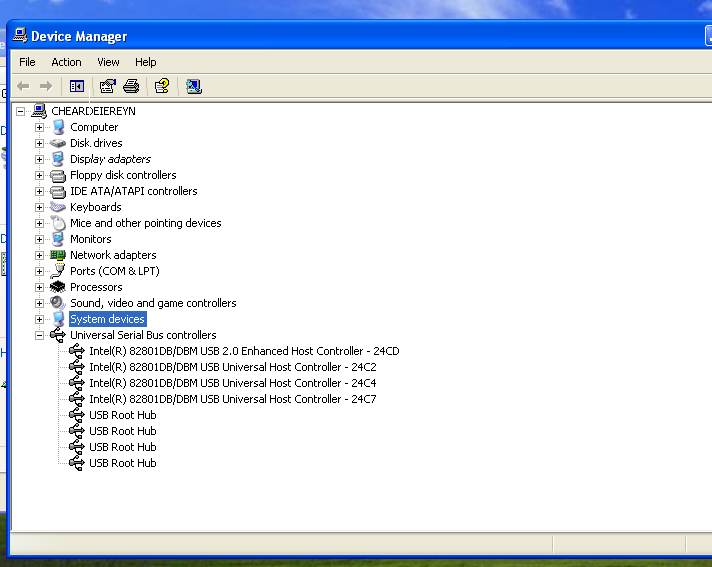Select the System devices label

[108, 319]
